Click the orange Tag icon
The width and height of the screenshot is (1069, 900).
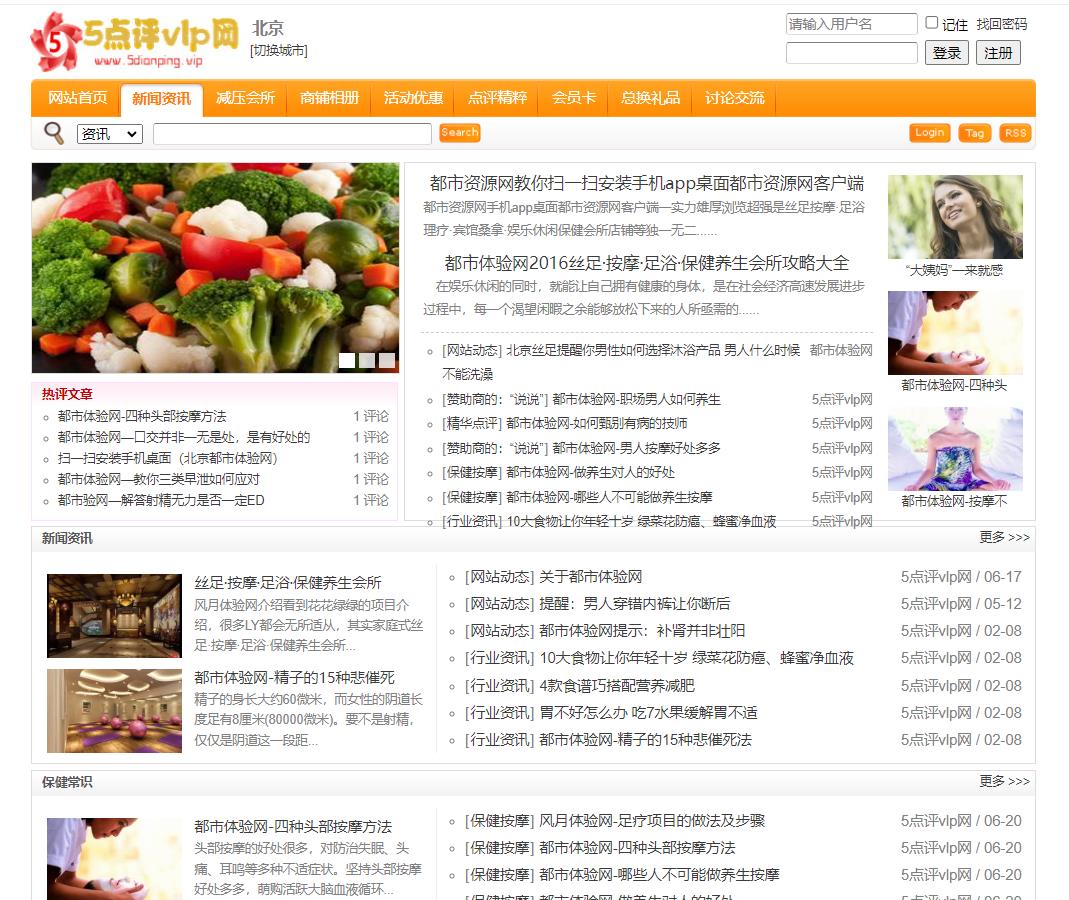974,132
